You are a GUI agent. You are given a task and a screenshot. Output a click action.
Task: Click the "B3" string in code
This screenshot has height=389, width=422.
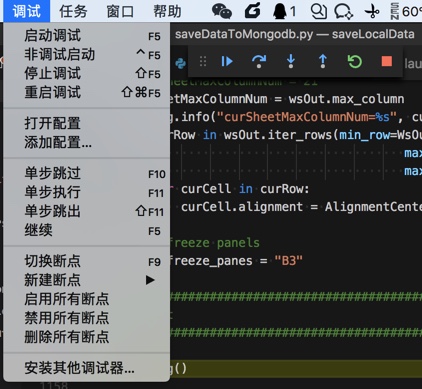click(289, 261)
